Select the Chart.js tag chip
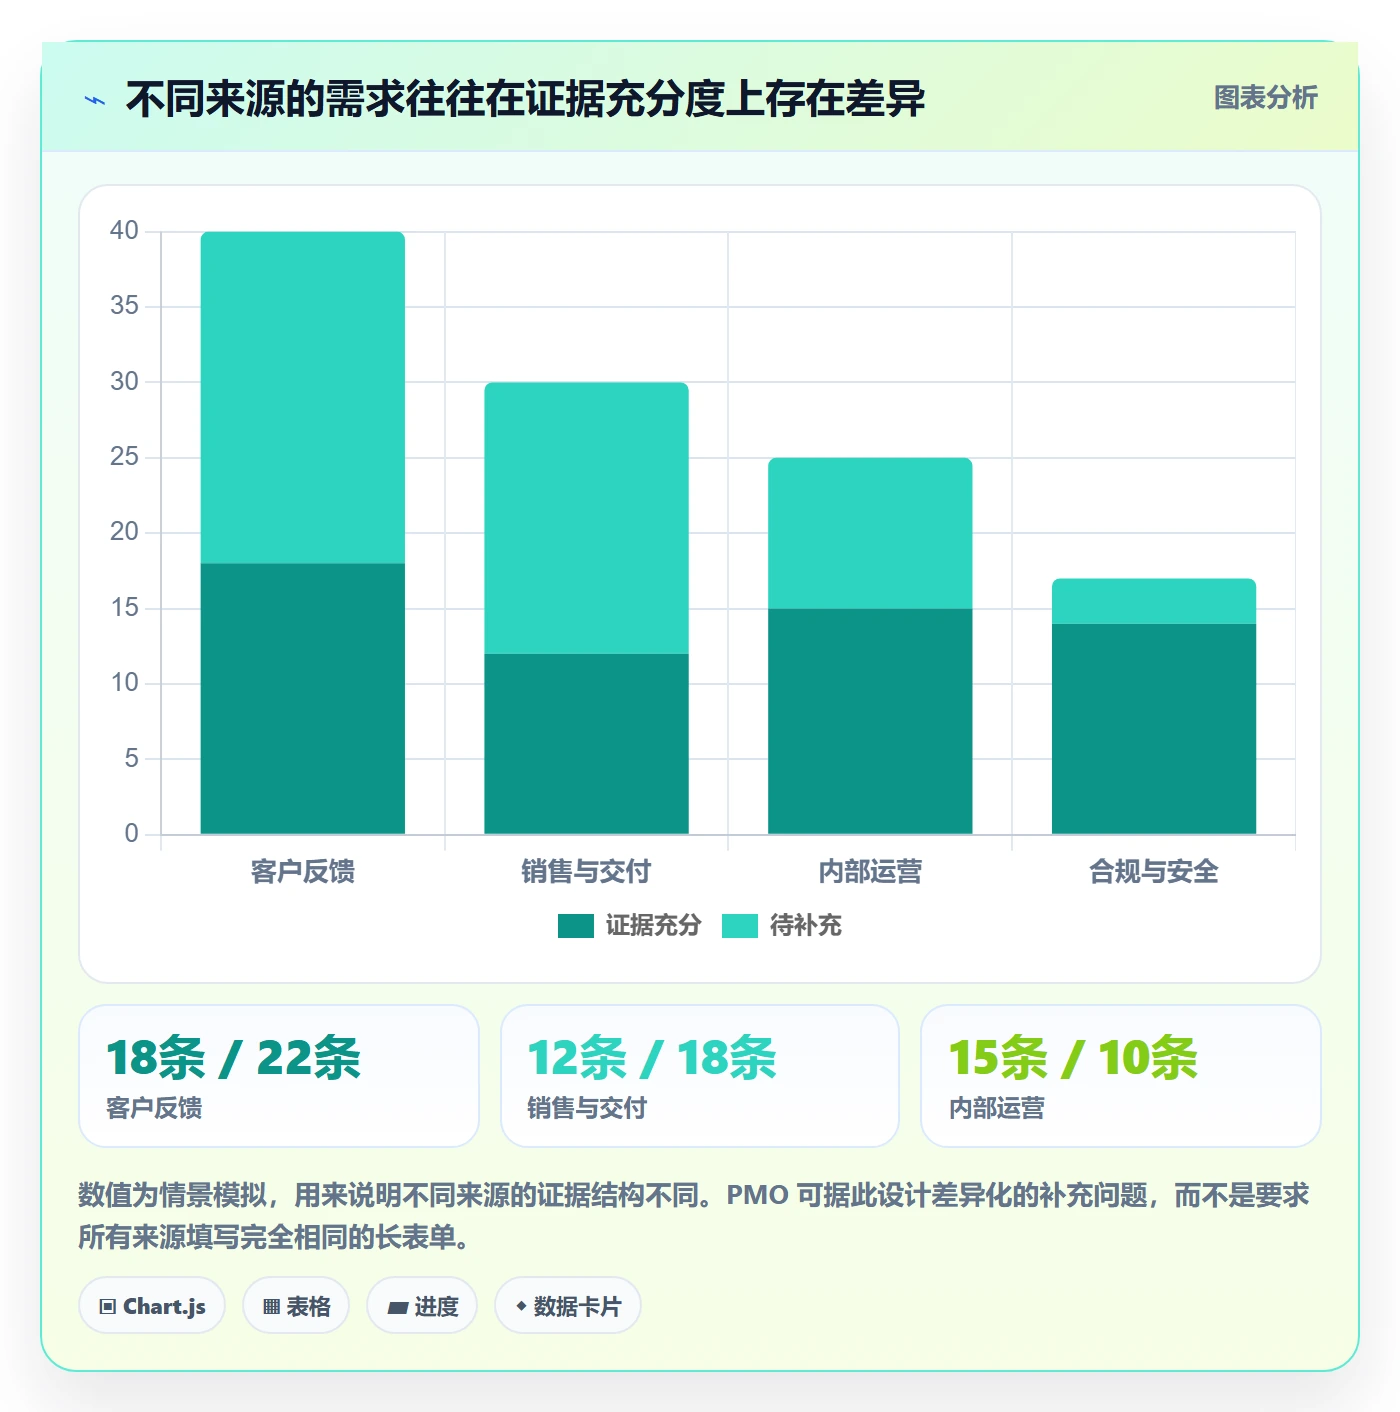The height and width of the screenshot is (1412, 1400). click(x=152, y=1306)
